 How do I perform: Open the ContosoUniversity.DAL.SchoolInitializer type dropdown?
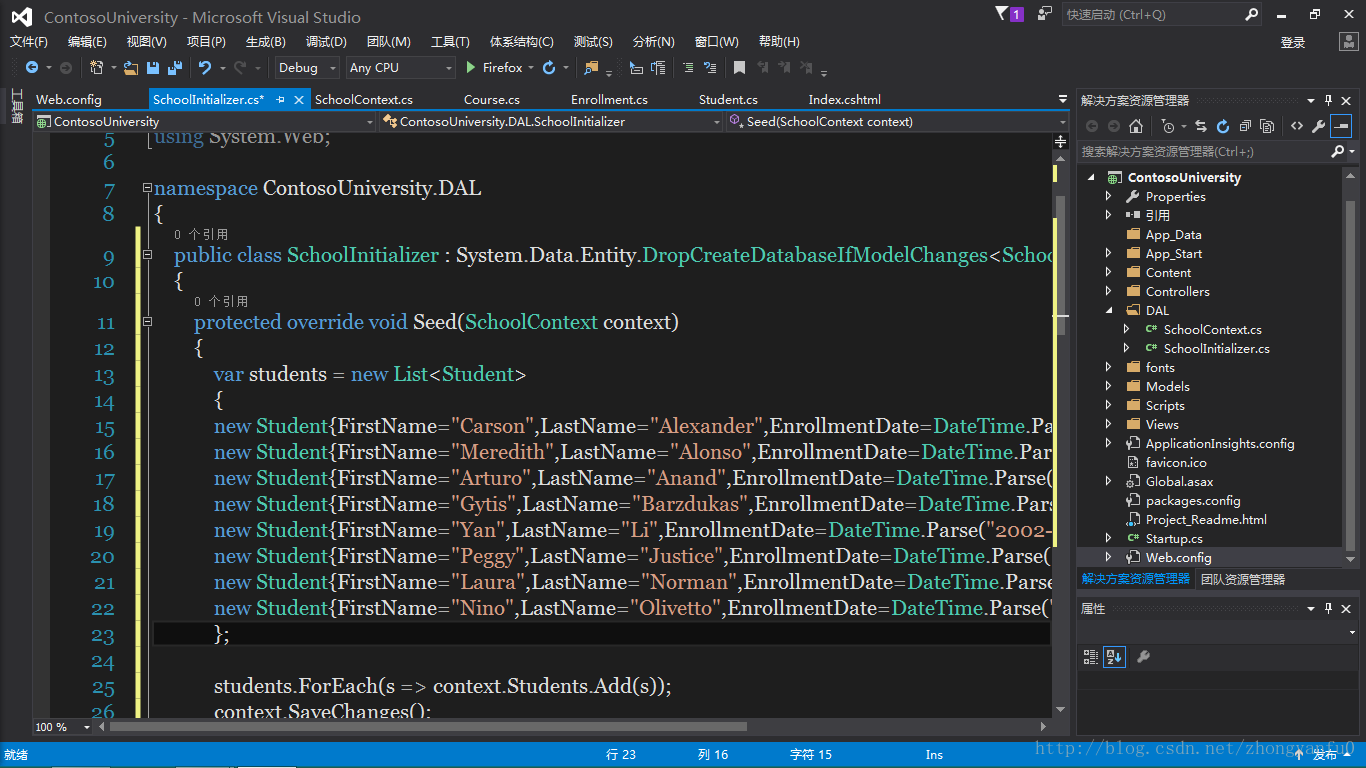coord(551,121)
